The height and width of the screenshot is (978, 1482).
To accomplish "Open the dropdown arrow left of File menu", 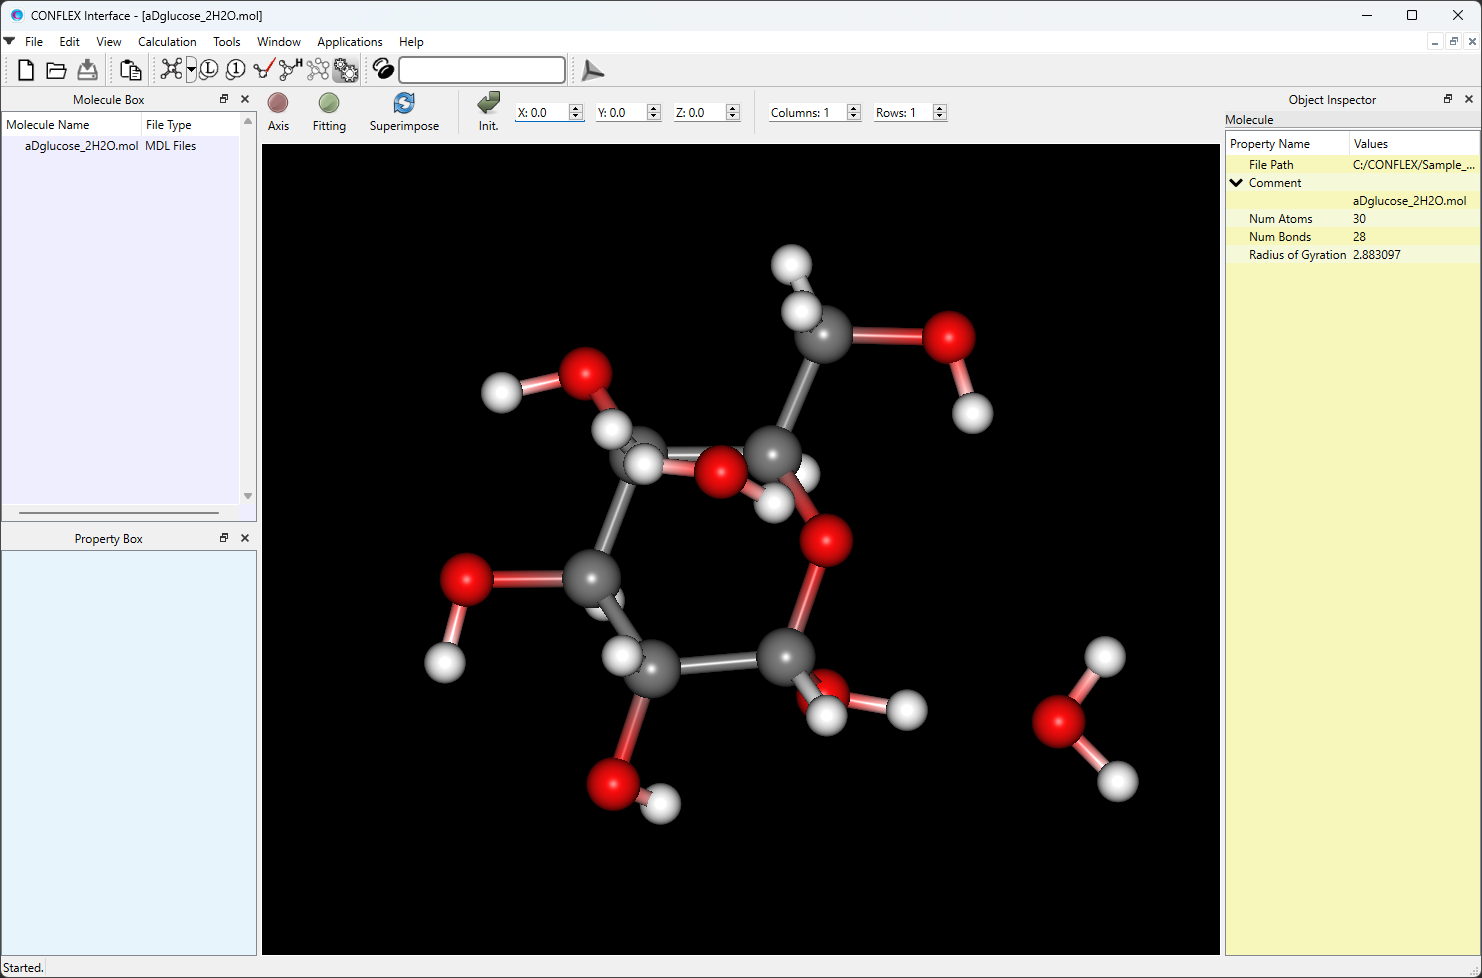I will pos(9,41).
